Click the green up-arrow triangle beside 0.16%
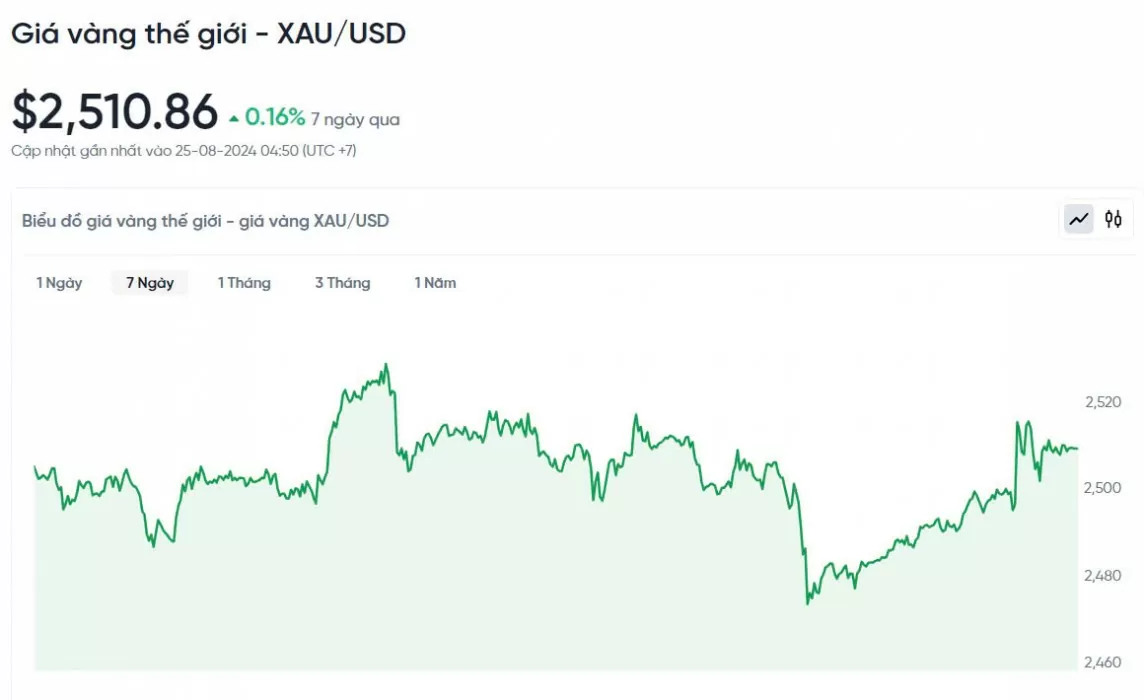This screenshot has height=700, width=1144. coord(233,119)
